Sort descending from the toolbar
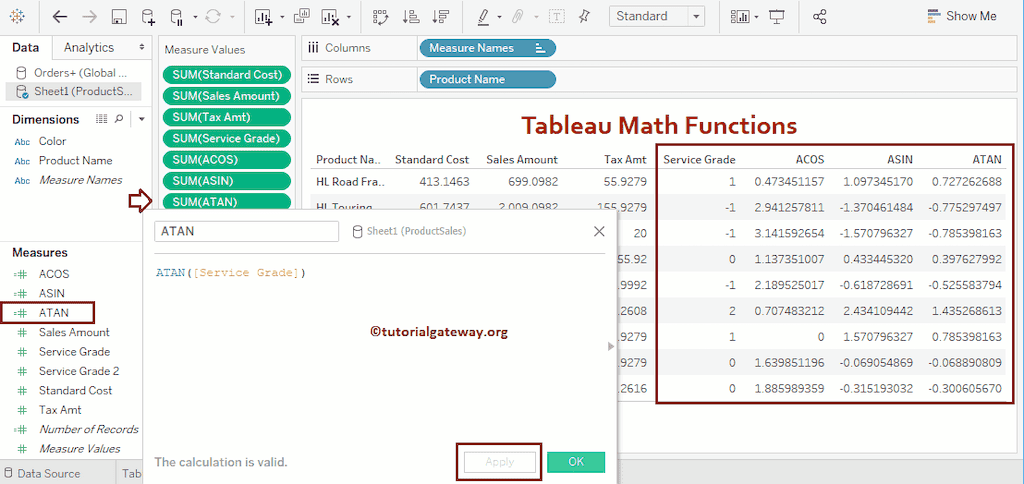 click(x=441, y=17)
